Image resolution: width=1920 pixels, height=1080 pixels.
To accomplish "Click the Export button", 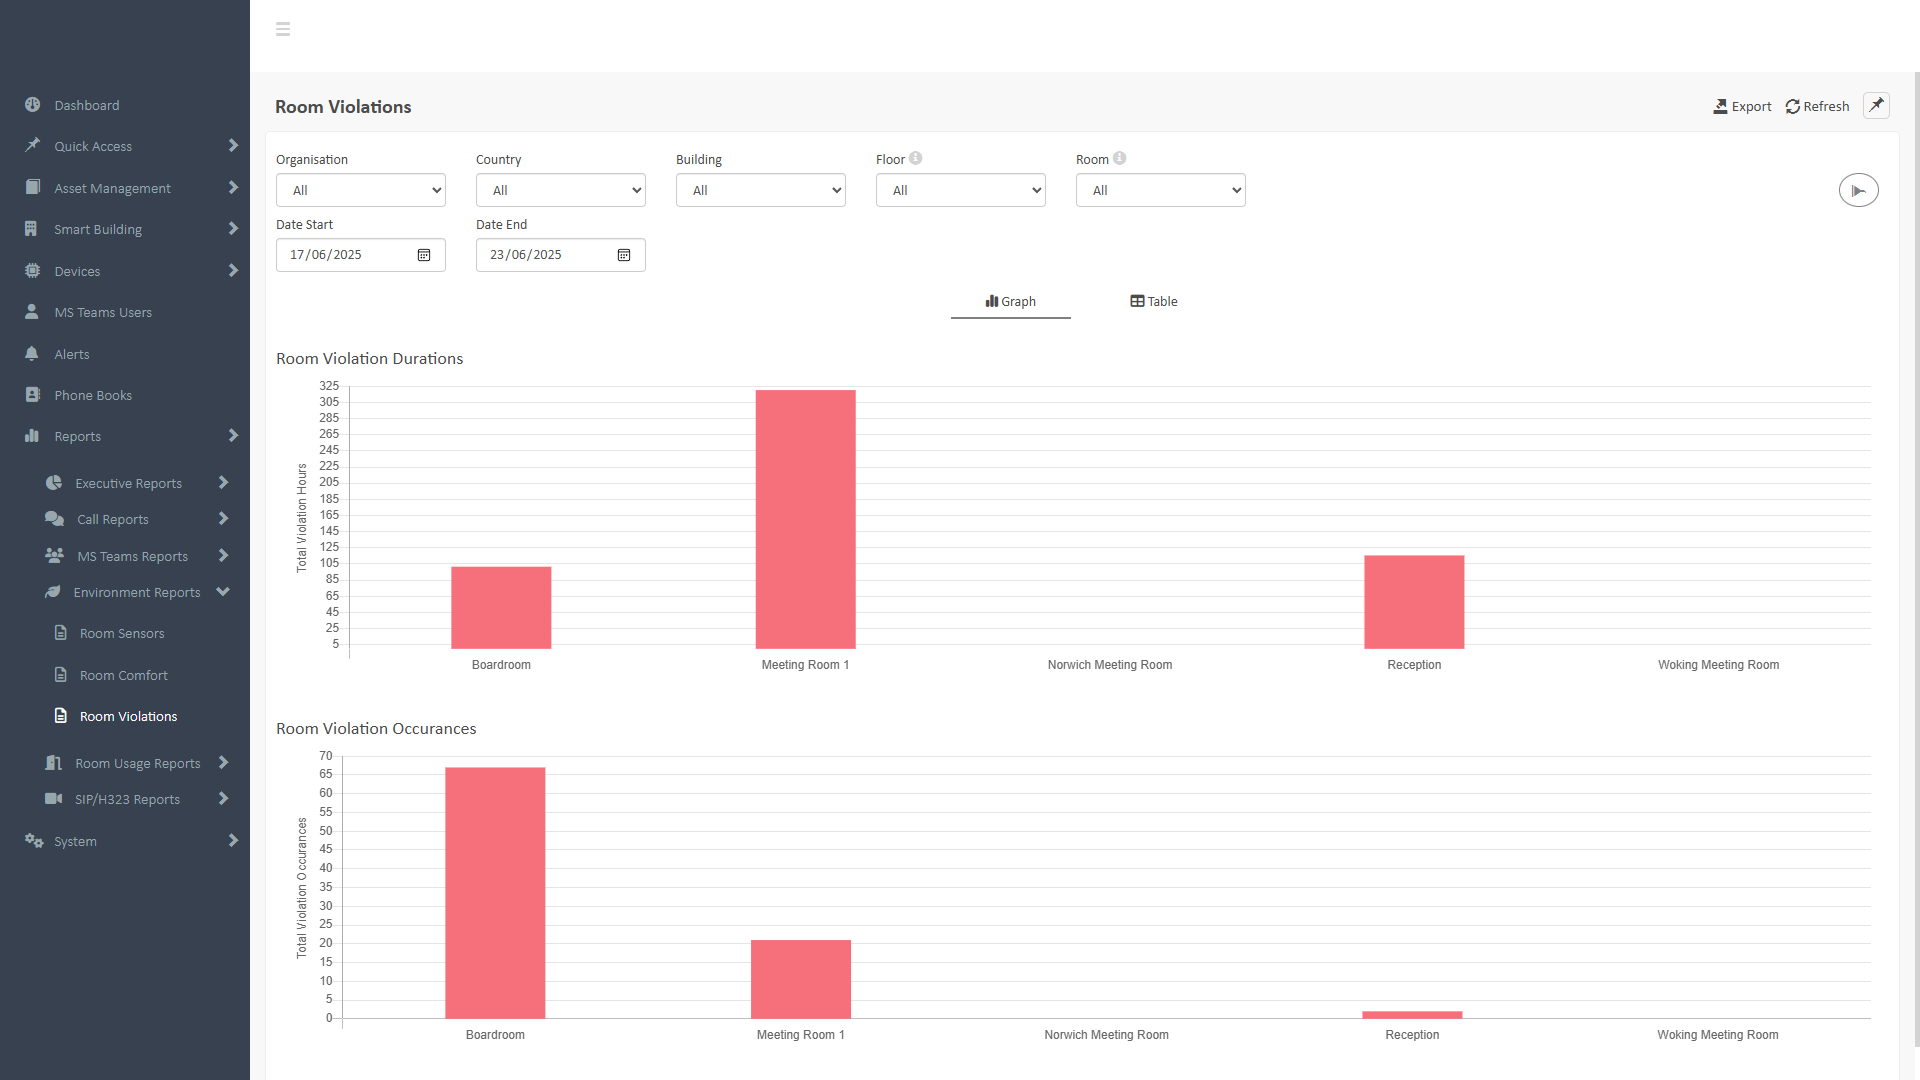I will (1741, 106).
